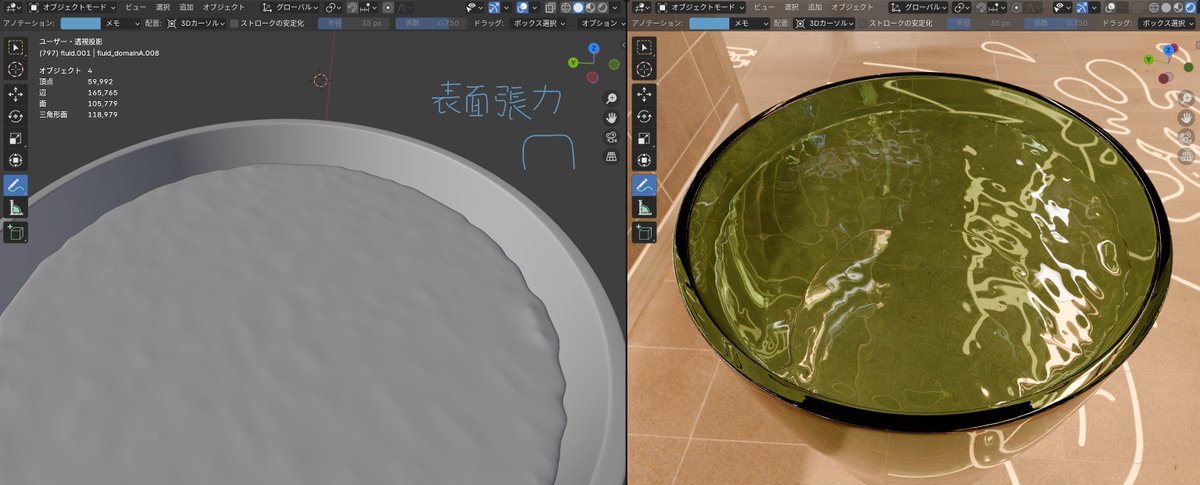
Task: Select the Move tool in right viewport
Action: tap(645, 94)
